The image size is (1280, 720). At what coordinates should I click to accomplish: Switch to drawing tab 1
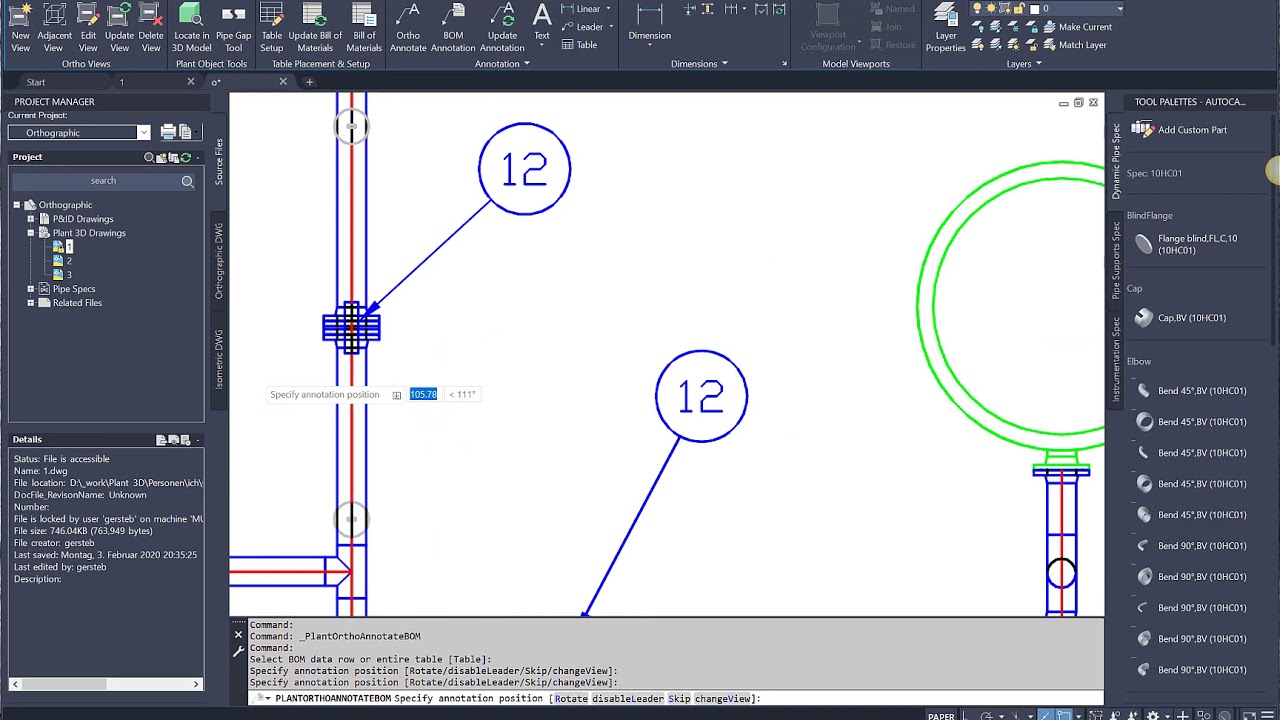coord(122,82)
